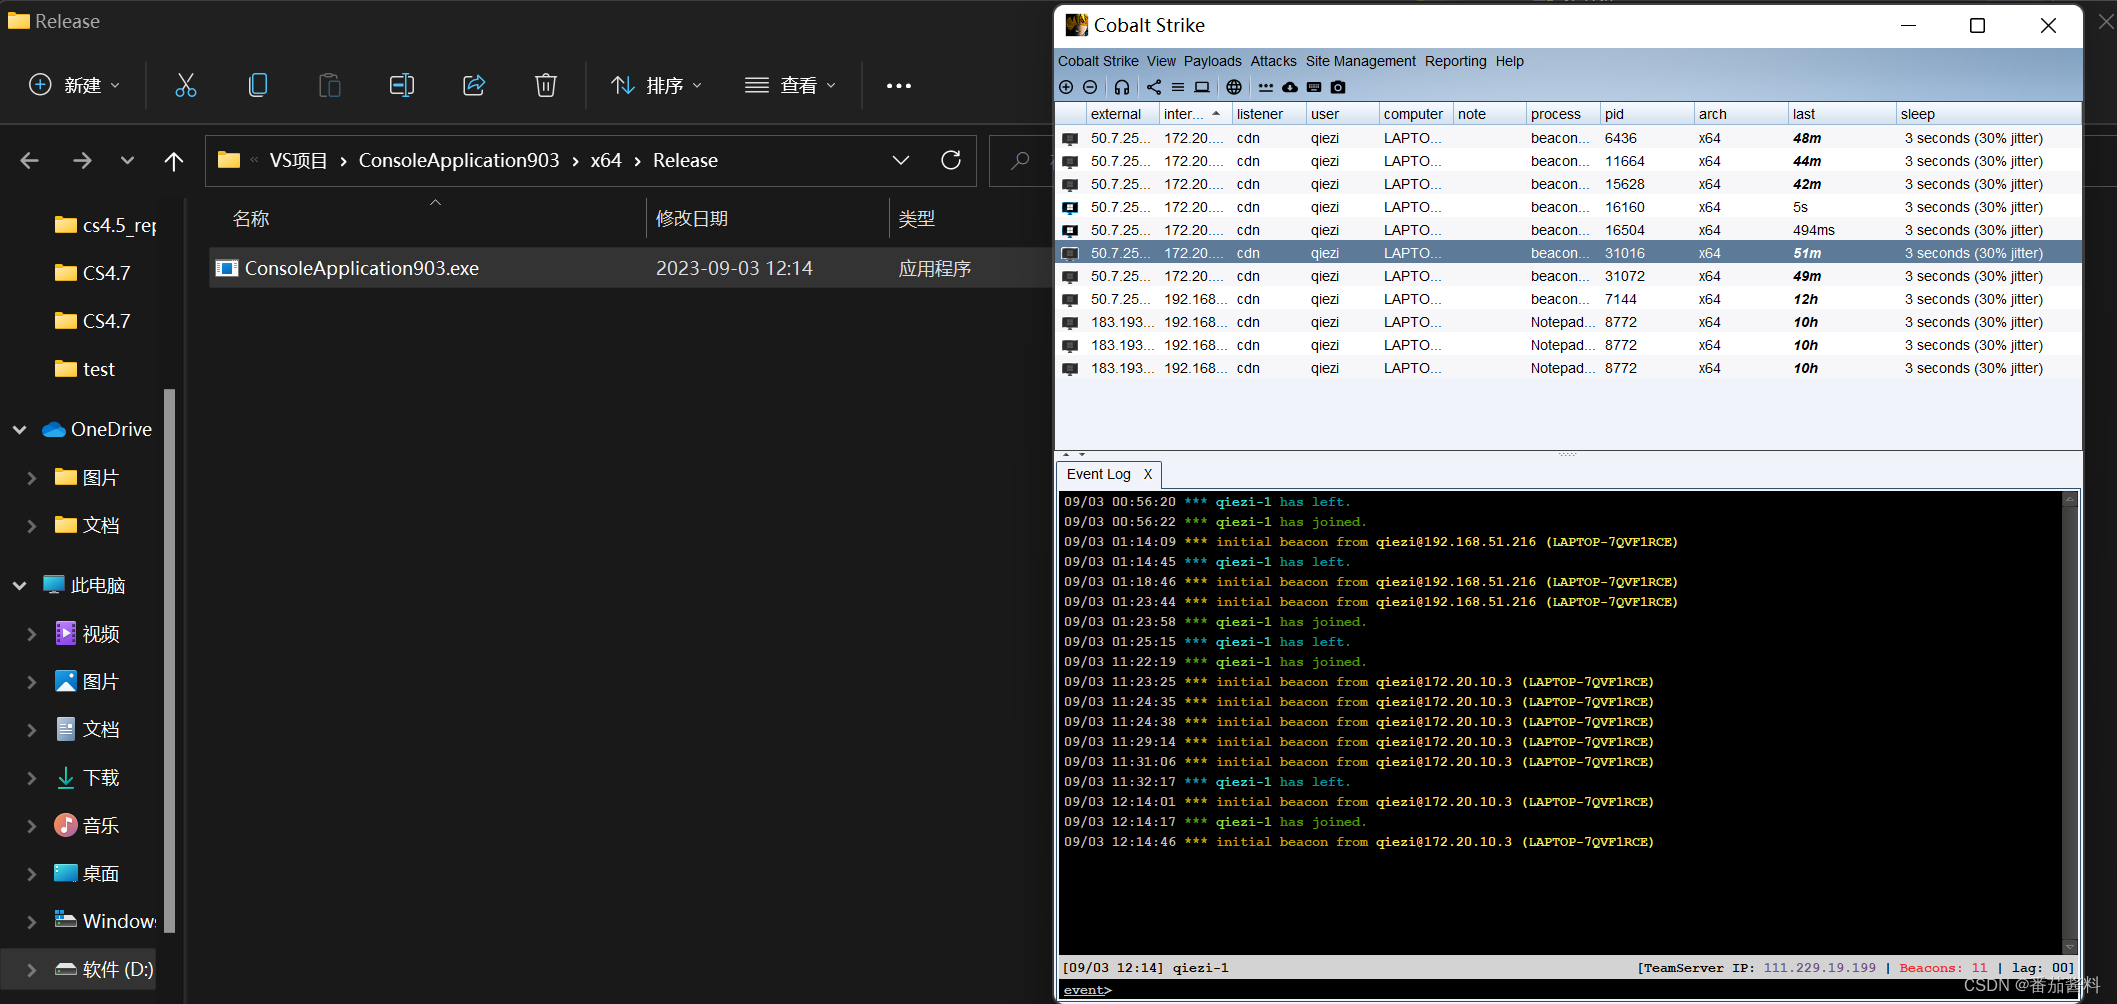Viewport: 2117px width, 1004px height.
Task: Sort beacons by the pid column header
Action: pos(1646,114)
